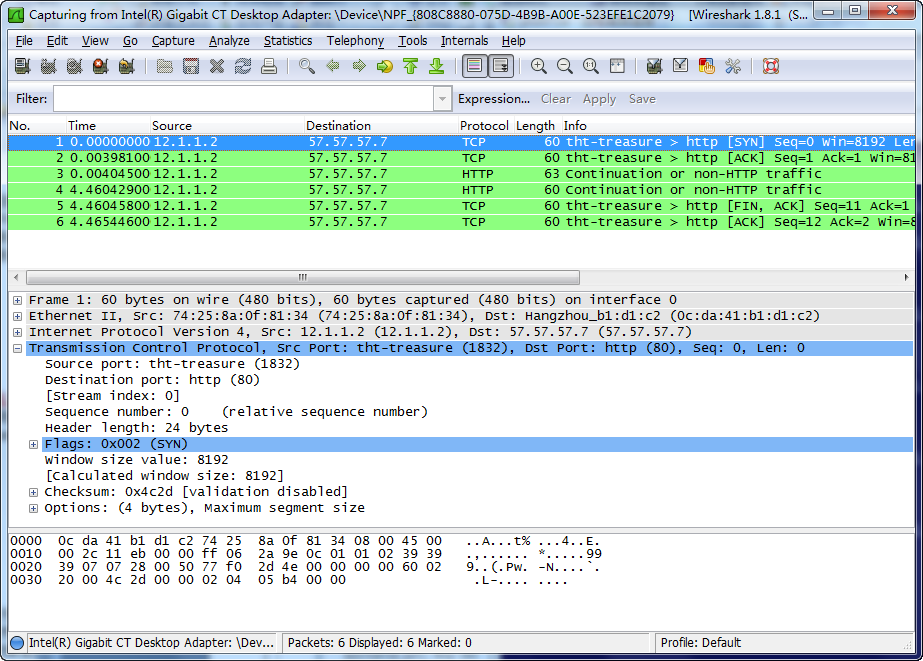
Task: Open the Analyze menu
Action: coord(229,41)
